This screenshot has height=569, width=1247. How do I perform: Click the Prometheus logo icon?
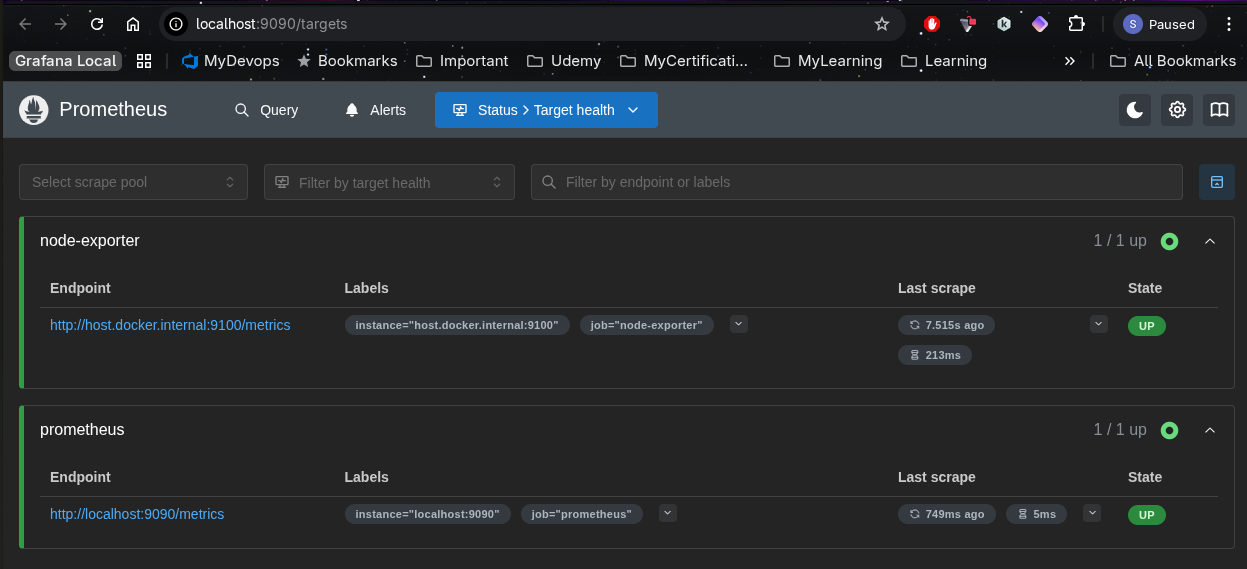click(x=34, y=110)
